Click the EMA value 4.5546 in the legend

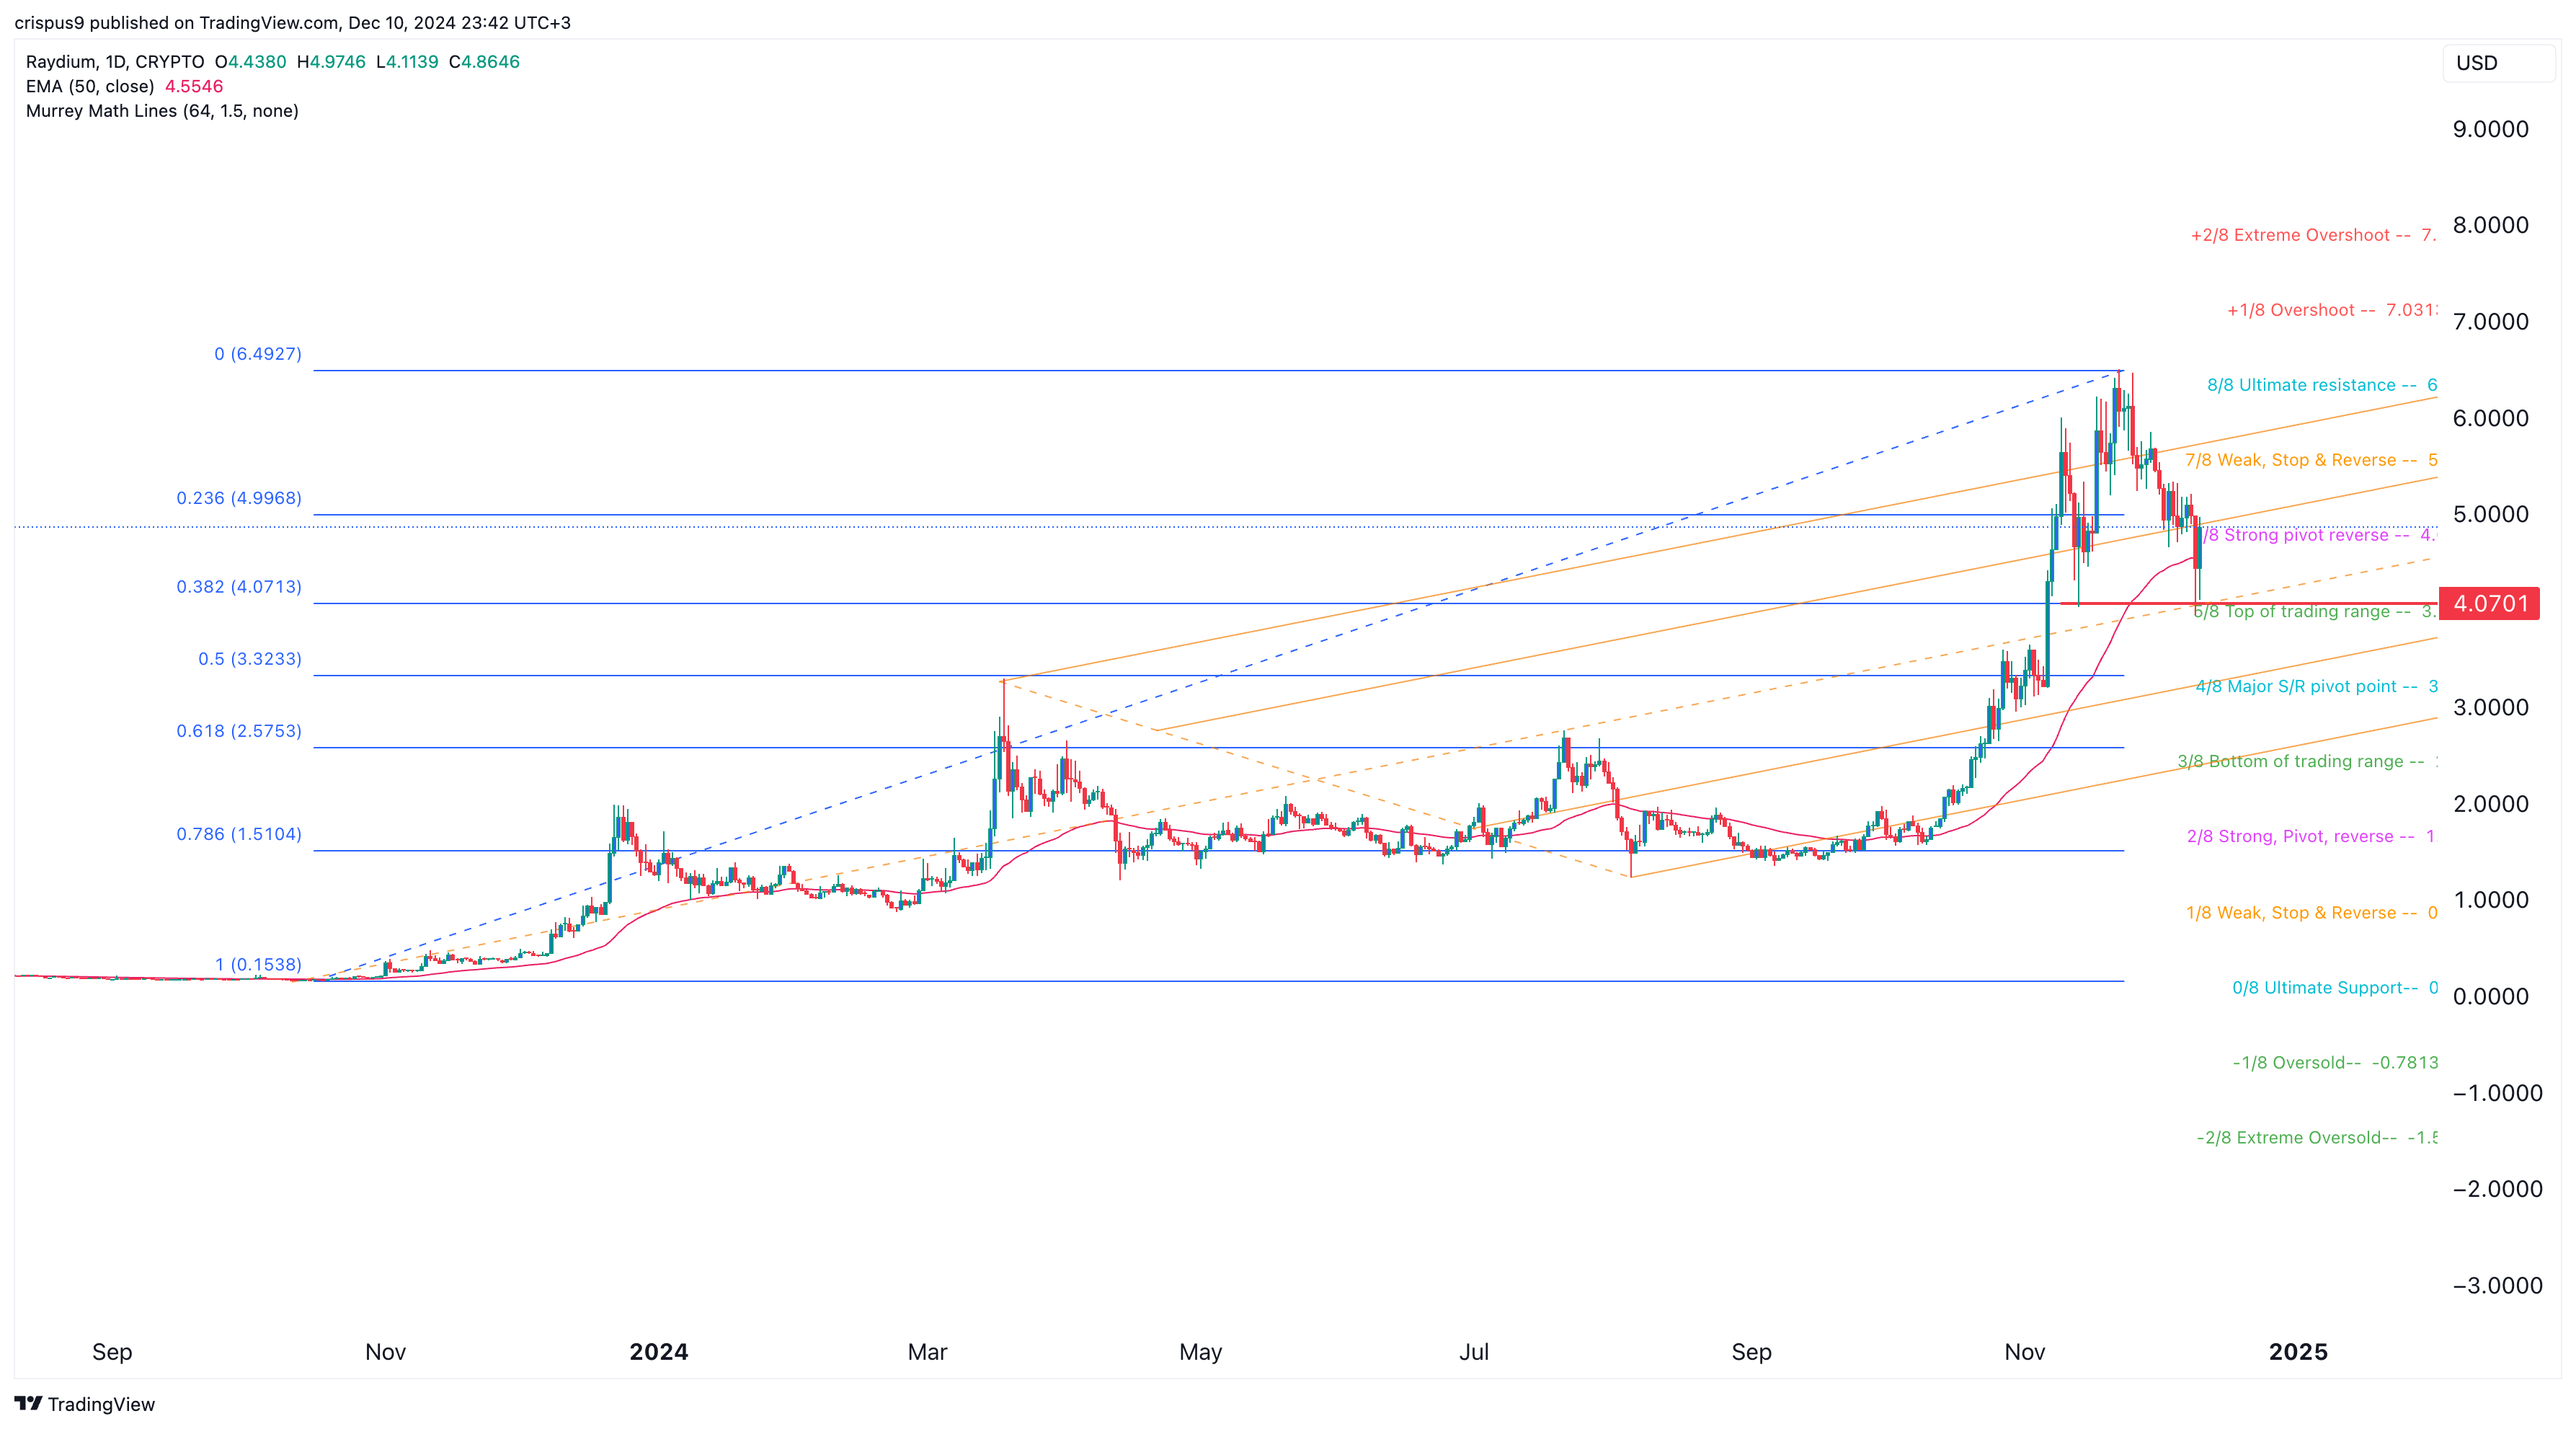[x=194, y=86]
